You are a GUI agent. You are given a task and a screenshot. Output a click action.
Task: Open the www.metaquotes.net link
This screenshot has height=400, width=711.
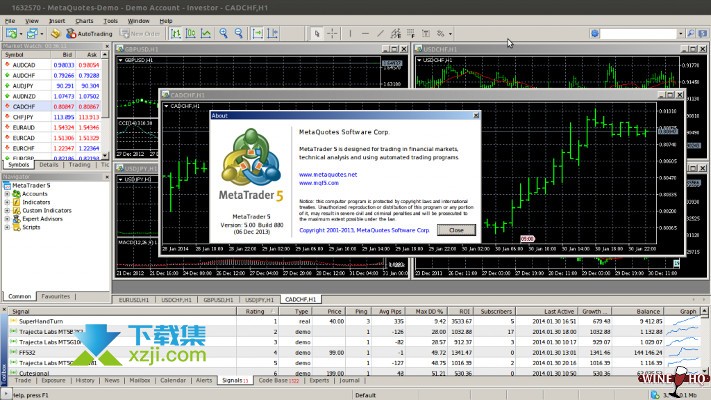[x=328, y=175]
